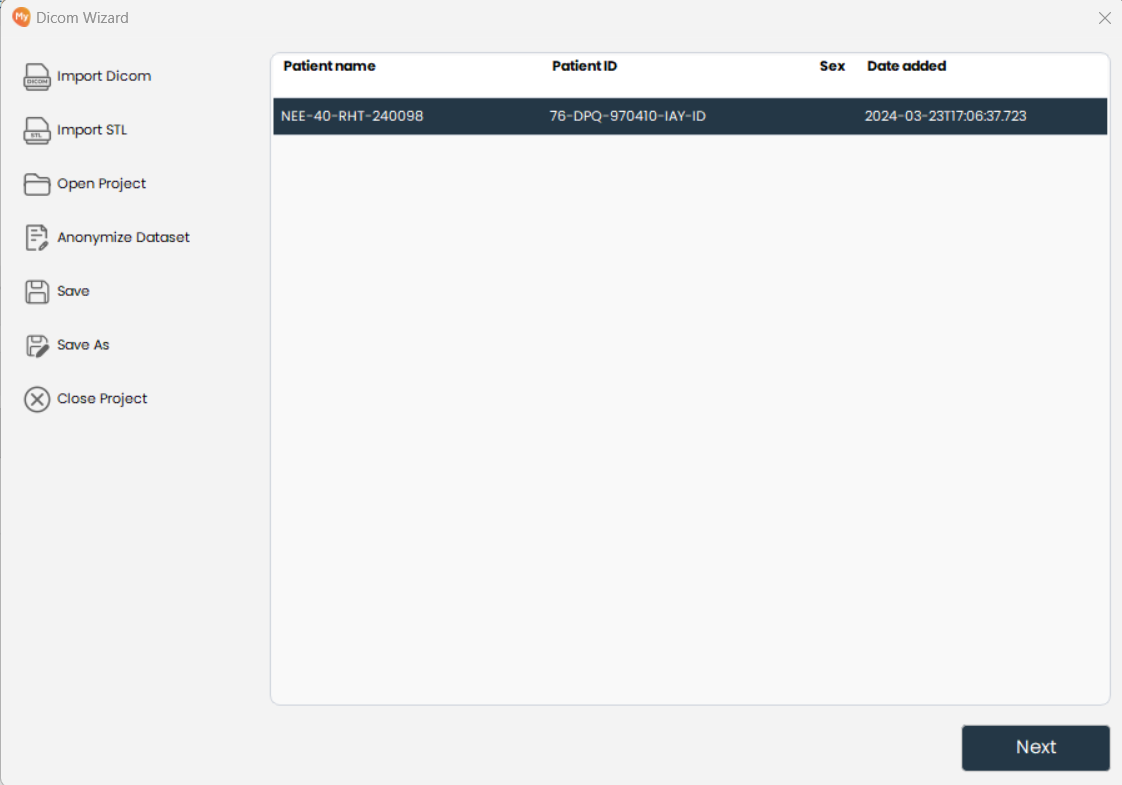The image size is (1122, 785).
Task: Click the Sex column header
Action: 832,66
